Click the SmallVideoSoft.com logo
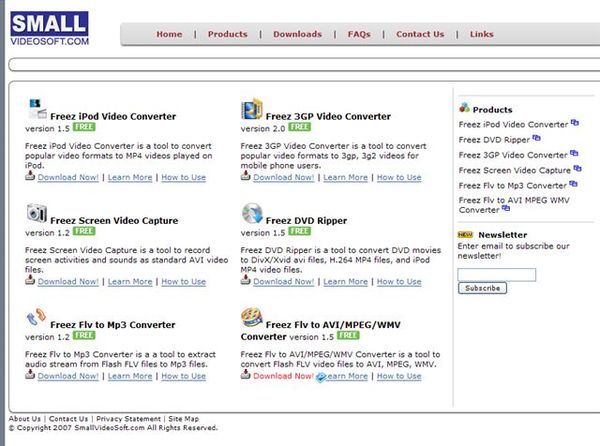Screen dimensions: 600x446 click(x=49, y=29)
